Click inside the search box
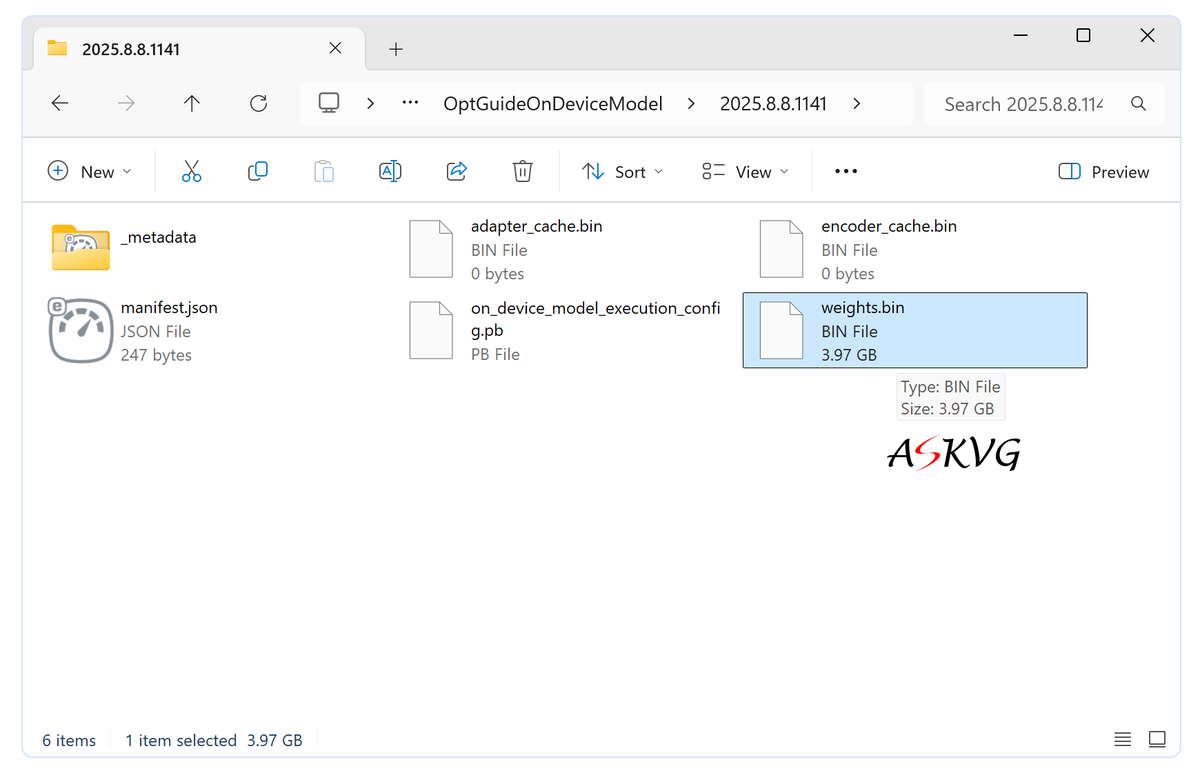The height and width of the screenshot is (782, 1200). (1020, 103)
